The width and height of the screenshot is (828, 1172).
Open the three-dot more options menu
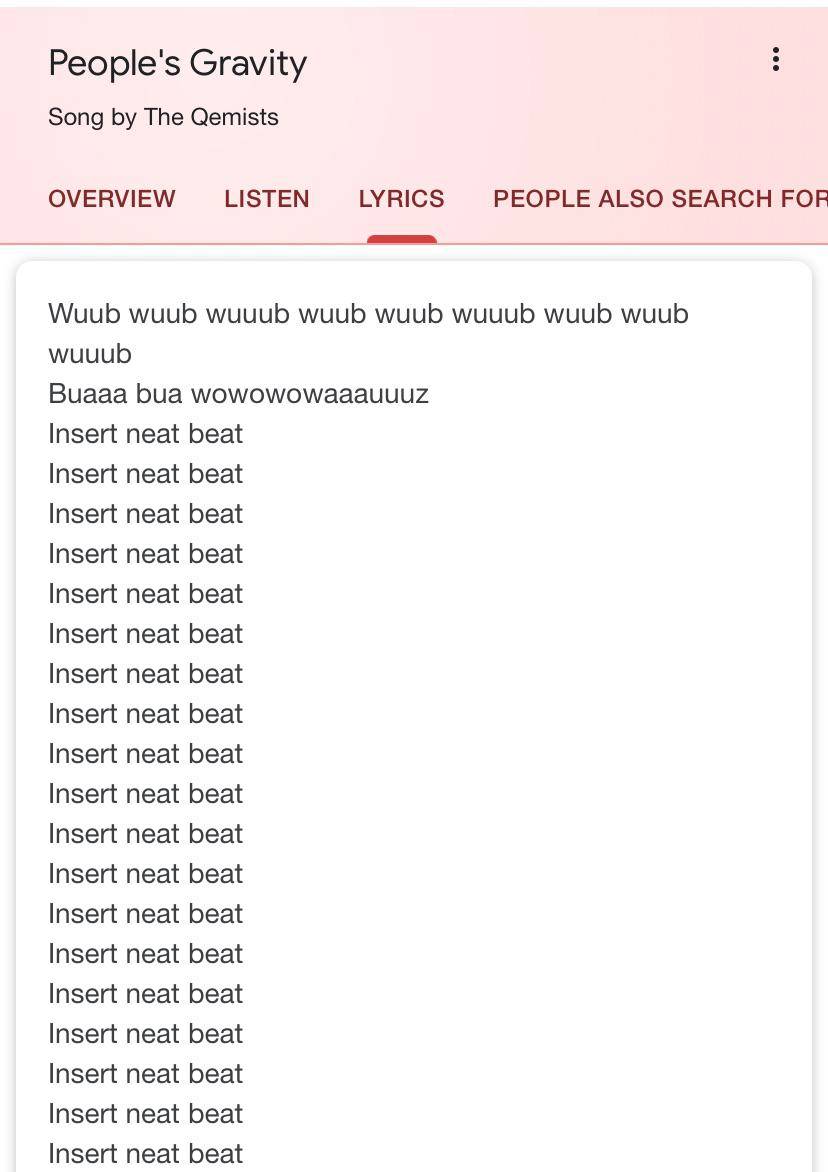775,60
